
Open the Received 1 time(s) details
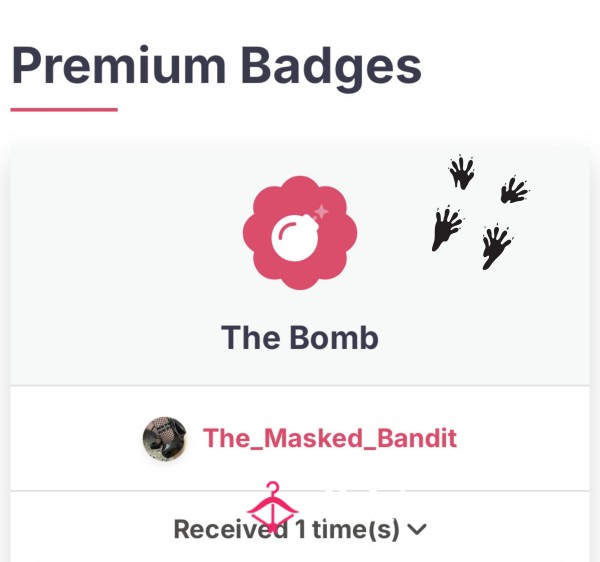[300, 529]
